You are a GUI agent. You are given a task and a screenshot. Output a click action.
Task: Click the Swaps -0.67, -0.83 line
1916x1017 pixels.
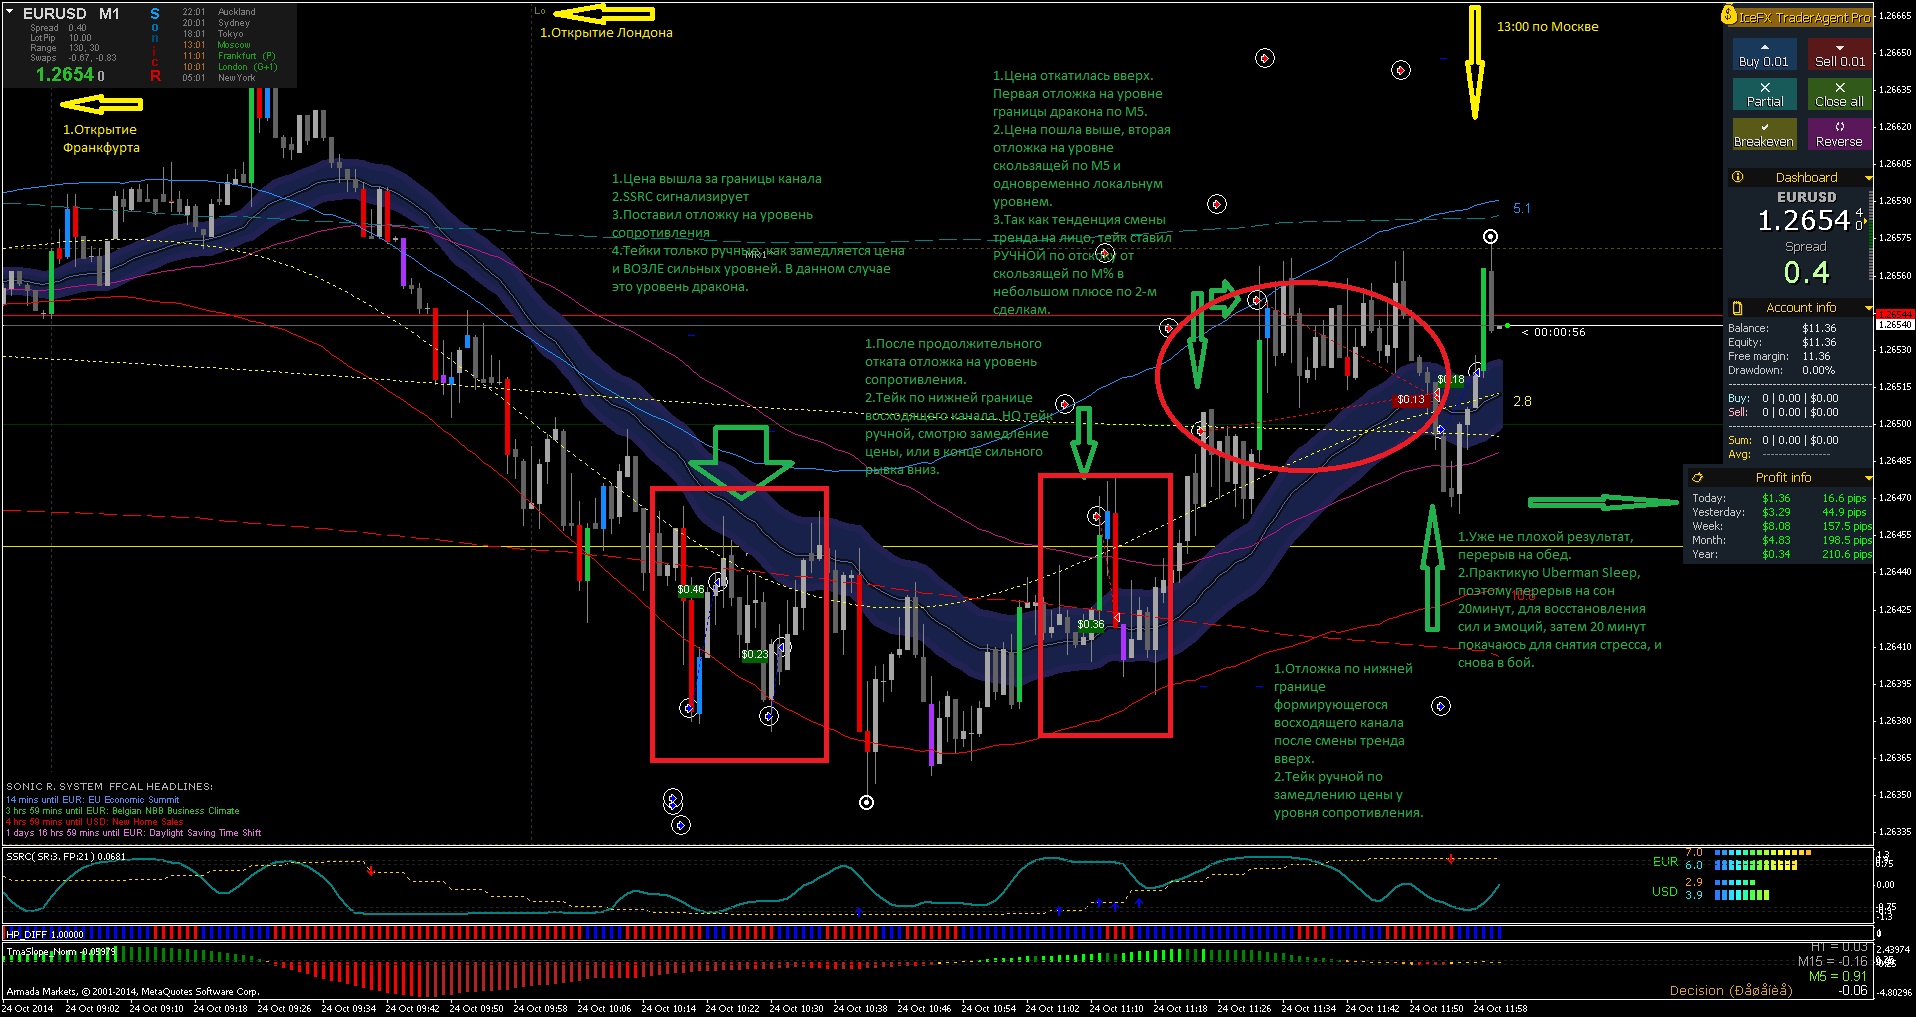pyautogui.click(x=73, y=58)
